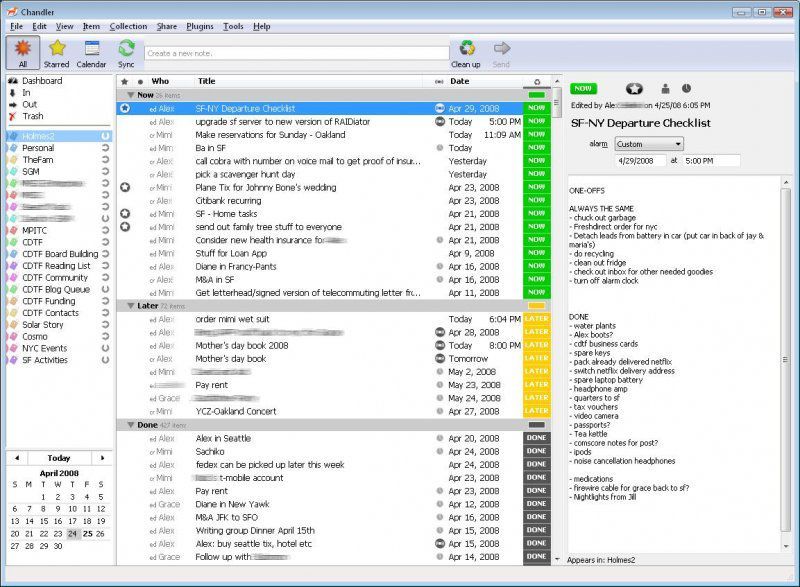The image size is (800, 587).
Task: Select CDTF Blog Queue collection in sidebar
Action: 56,290
